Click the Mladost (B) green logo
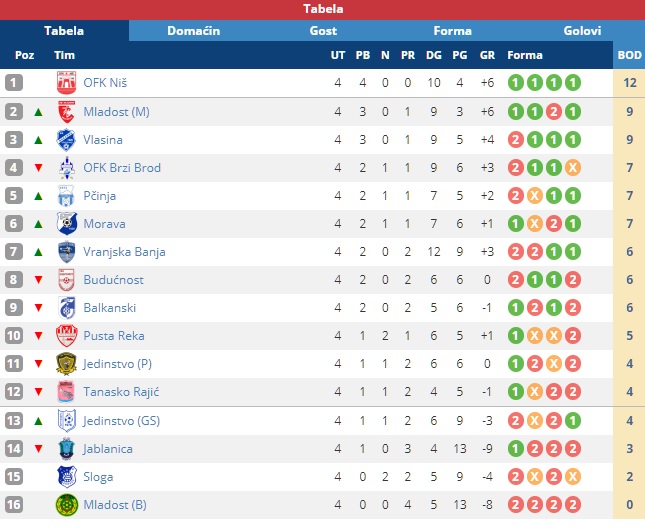645x529 pixels. coord(67,505)
